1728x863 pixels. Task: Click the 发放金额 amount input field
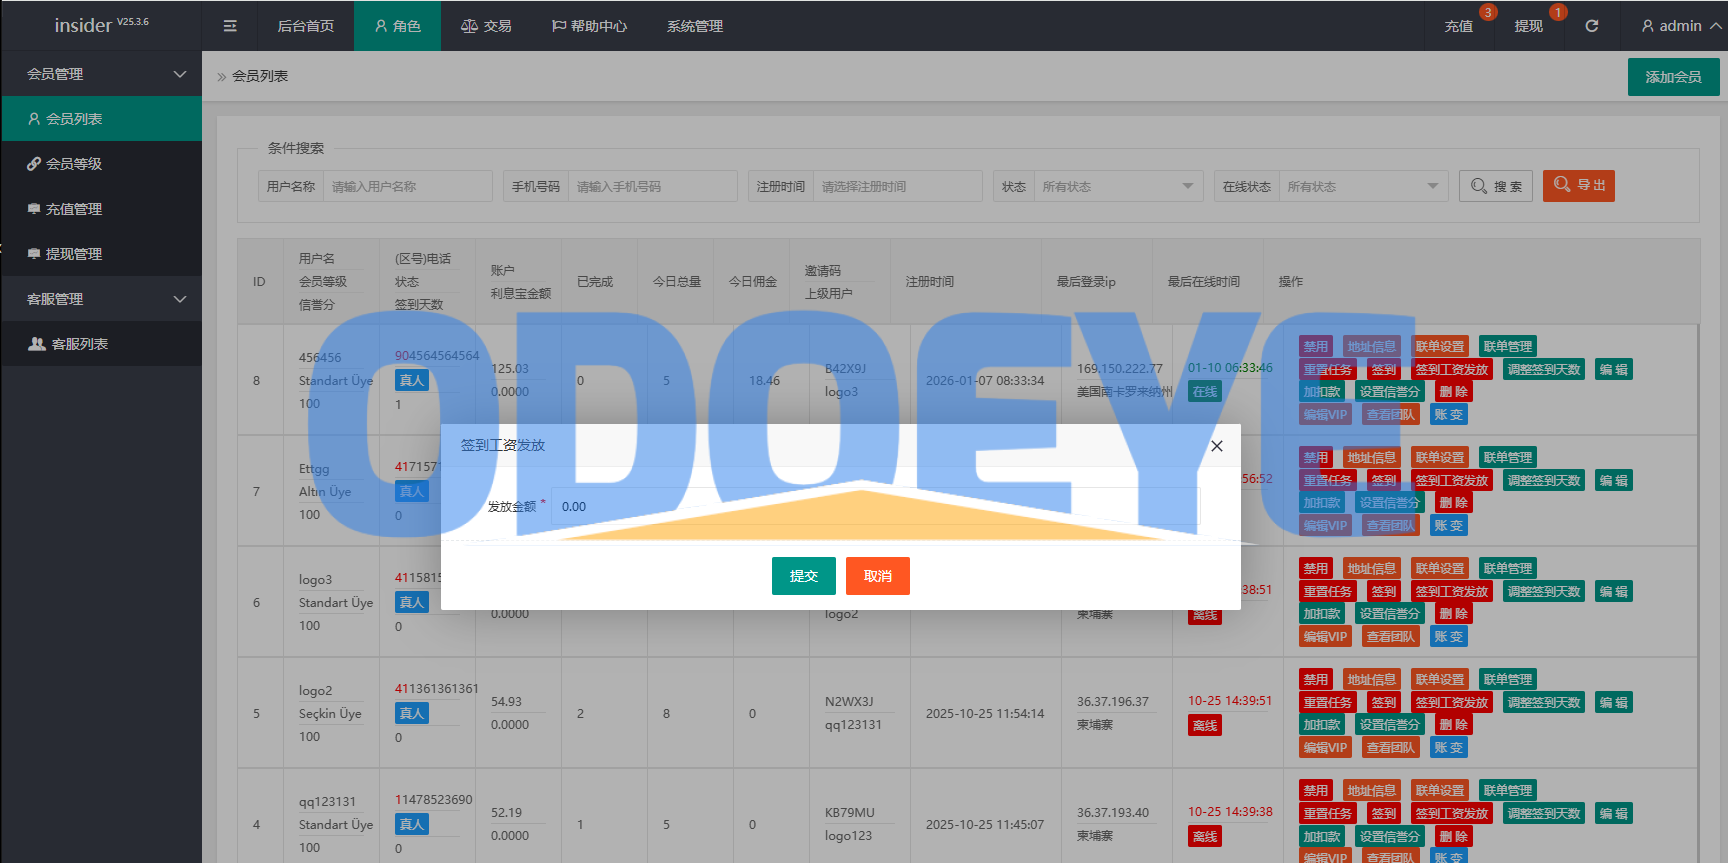(x=875, y=507)
